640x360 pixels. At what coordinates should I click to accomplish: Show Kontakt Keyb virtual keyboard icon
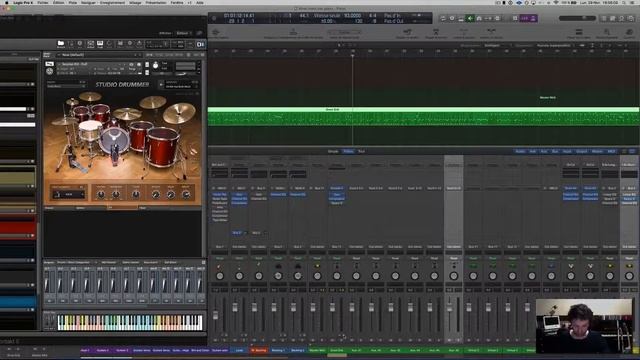point(100,44)
